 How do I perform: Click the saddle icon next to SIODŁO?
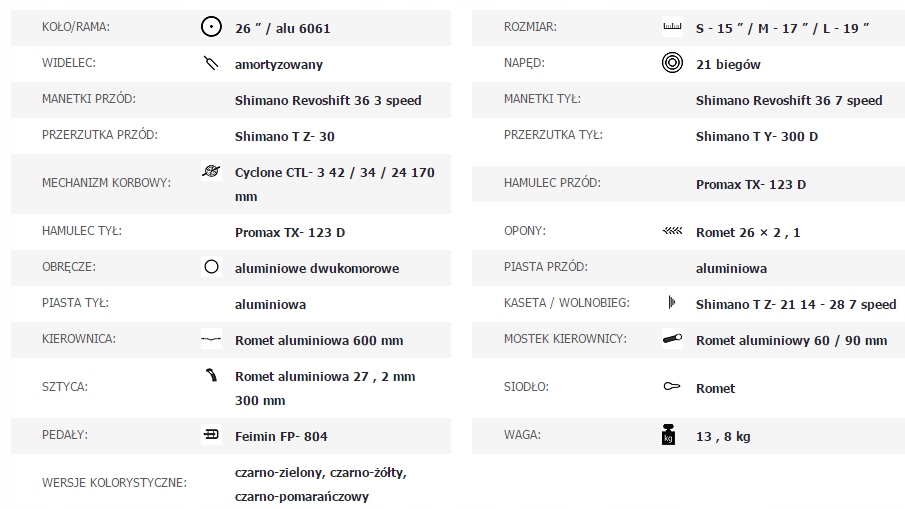point(672,387)
